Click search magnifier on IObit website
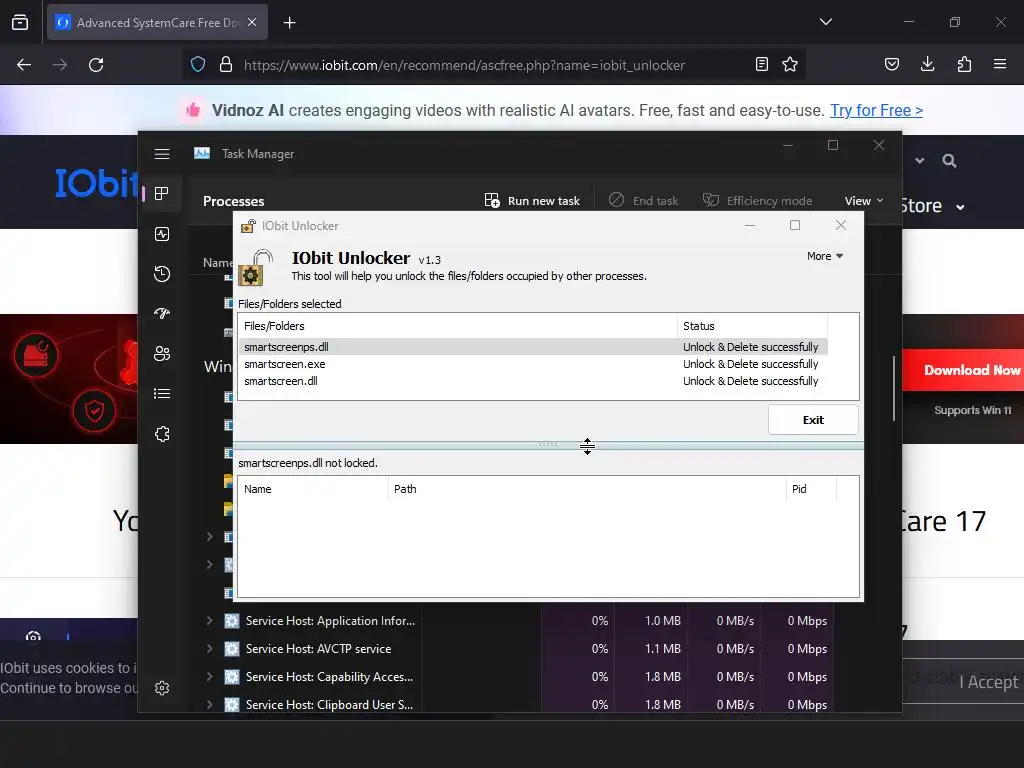The height and width of the screenshot is (768, 1024). (950, 161)
